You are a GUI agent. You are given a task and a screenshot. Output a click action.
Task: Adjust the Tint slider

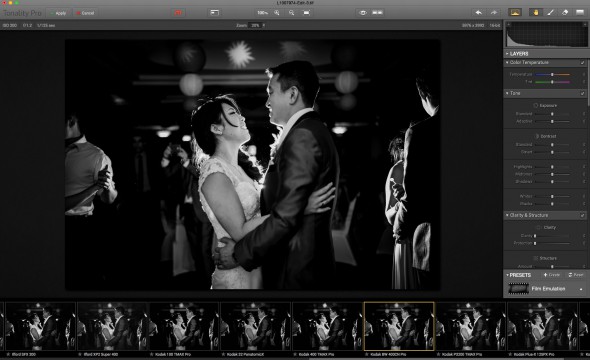point(552,82)
